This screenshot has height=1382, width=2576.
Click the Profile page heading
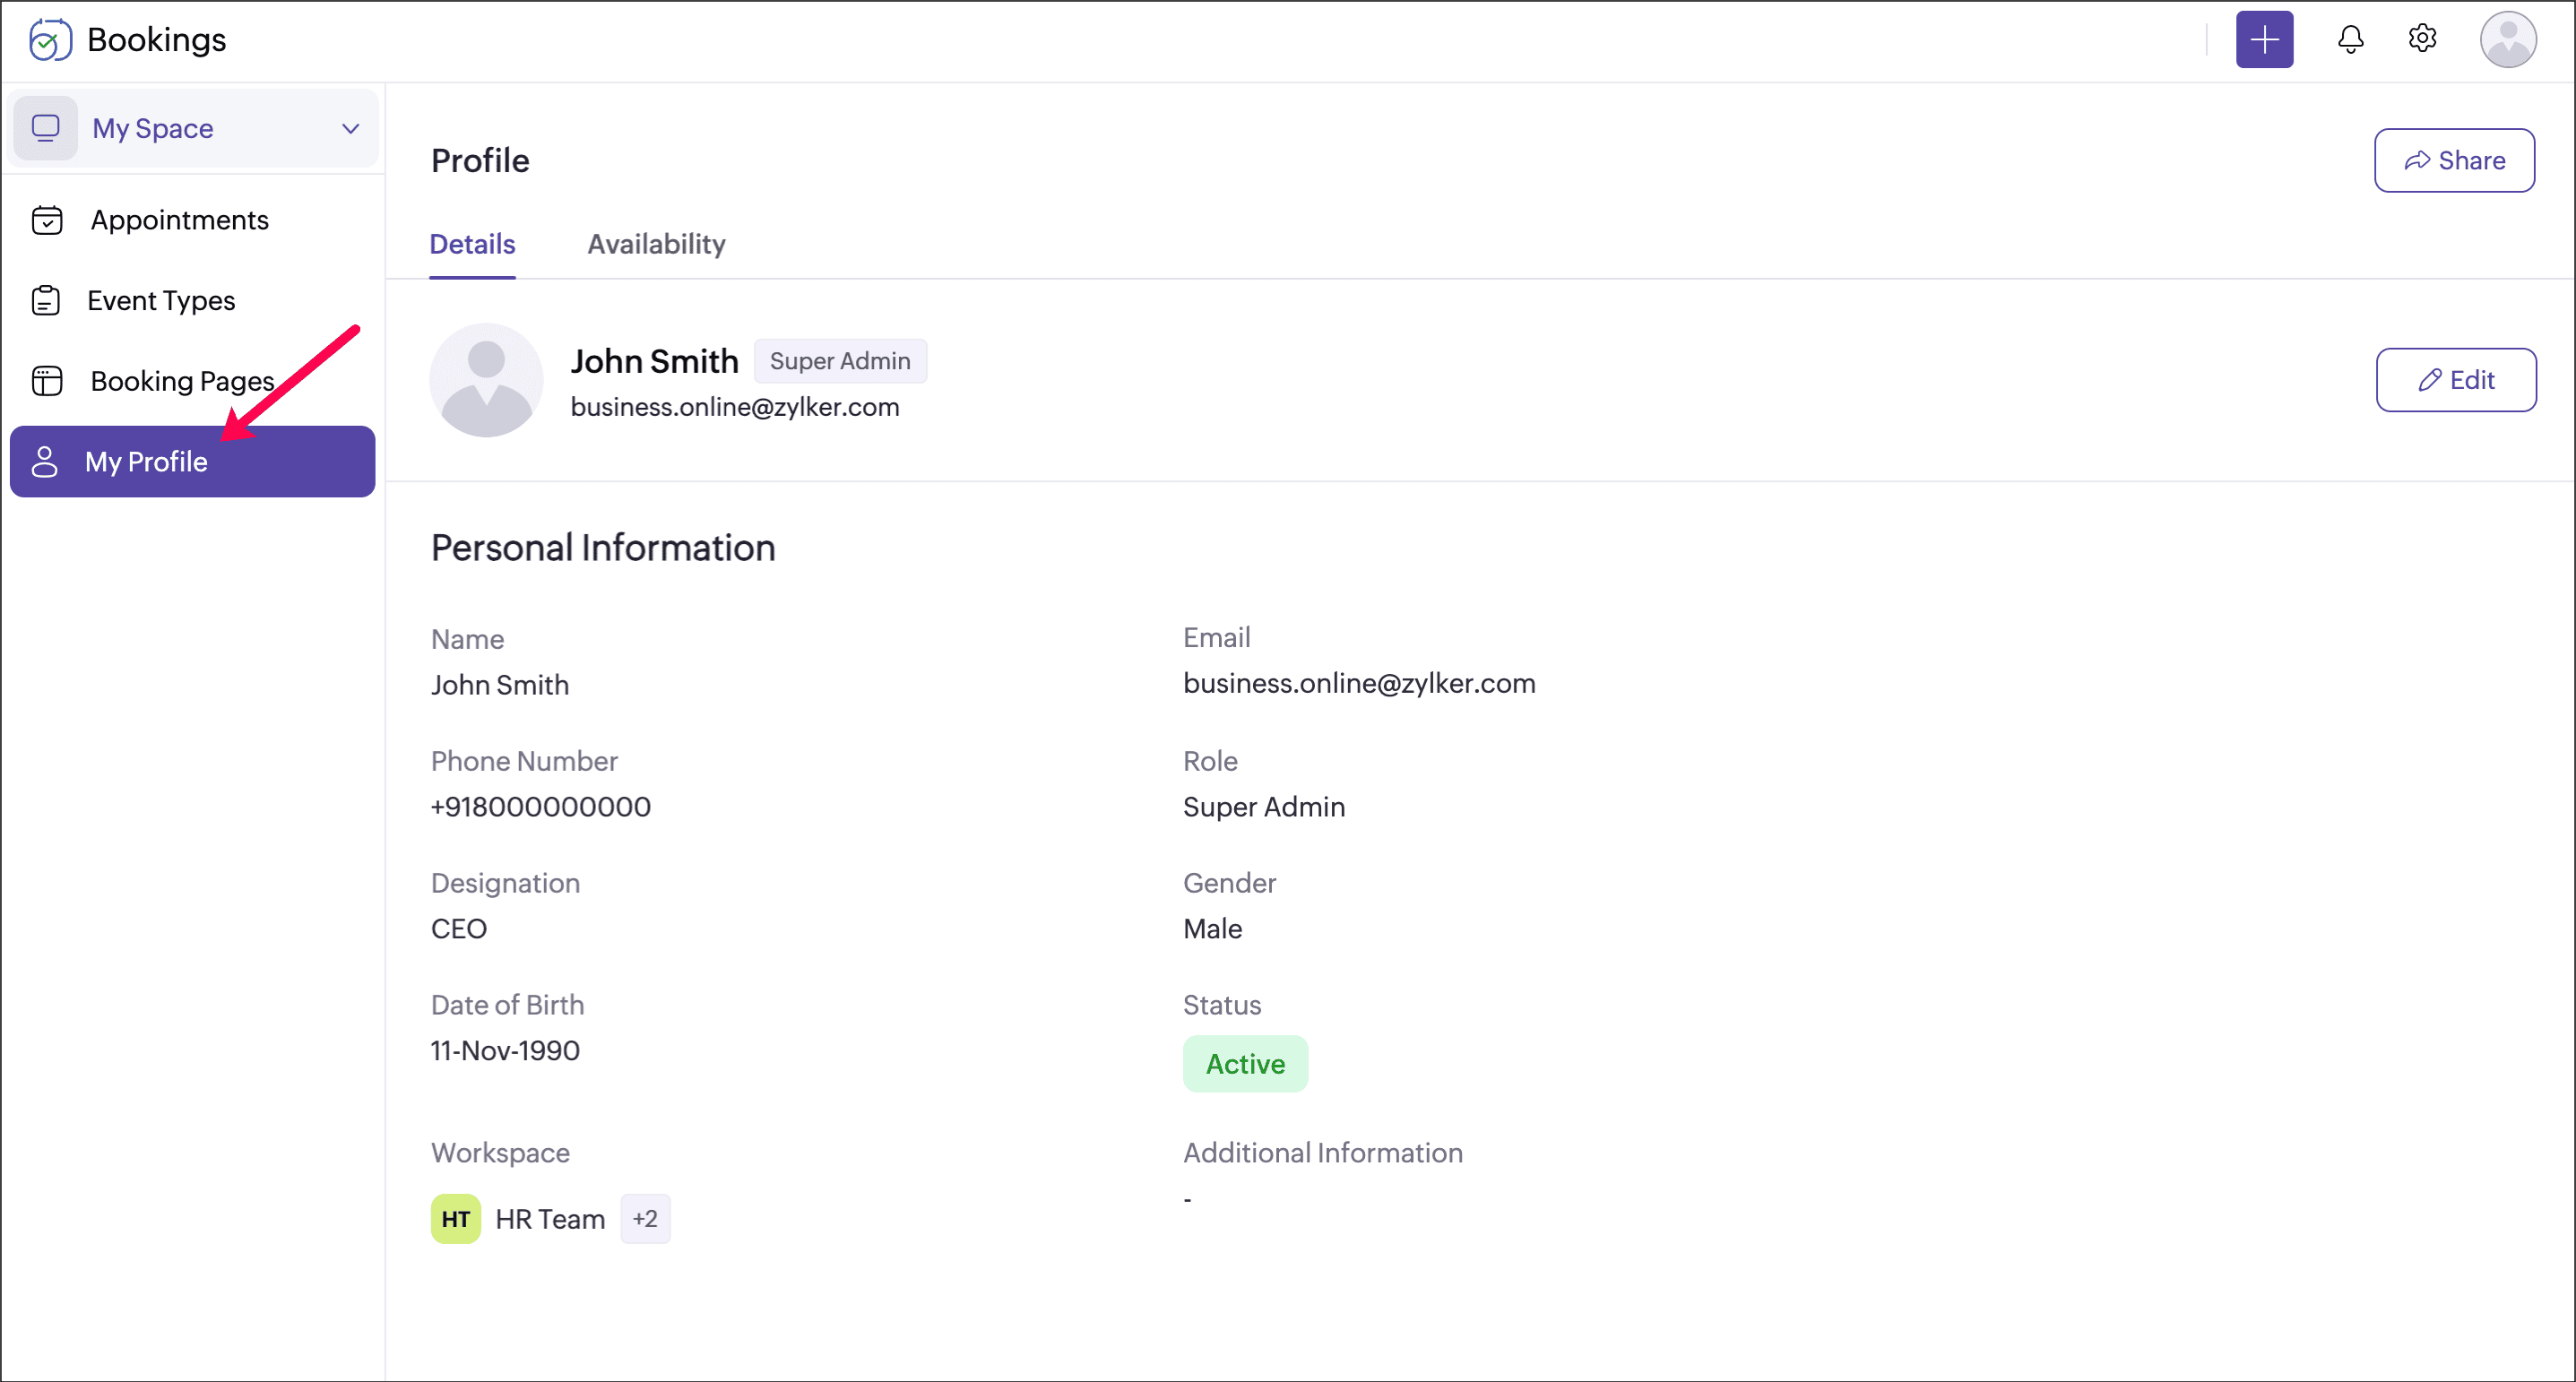pyautogui.click(x=480, y=160)
